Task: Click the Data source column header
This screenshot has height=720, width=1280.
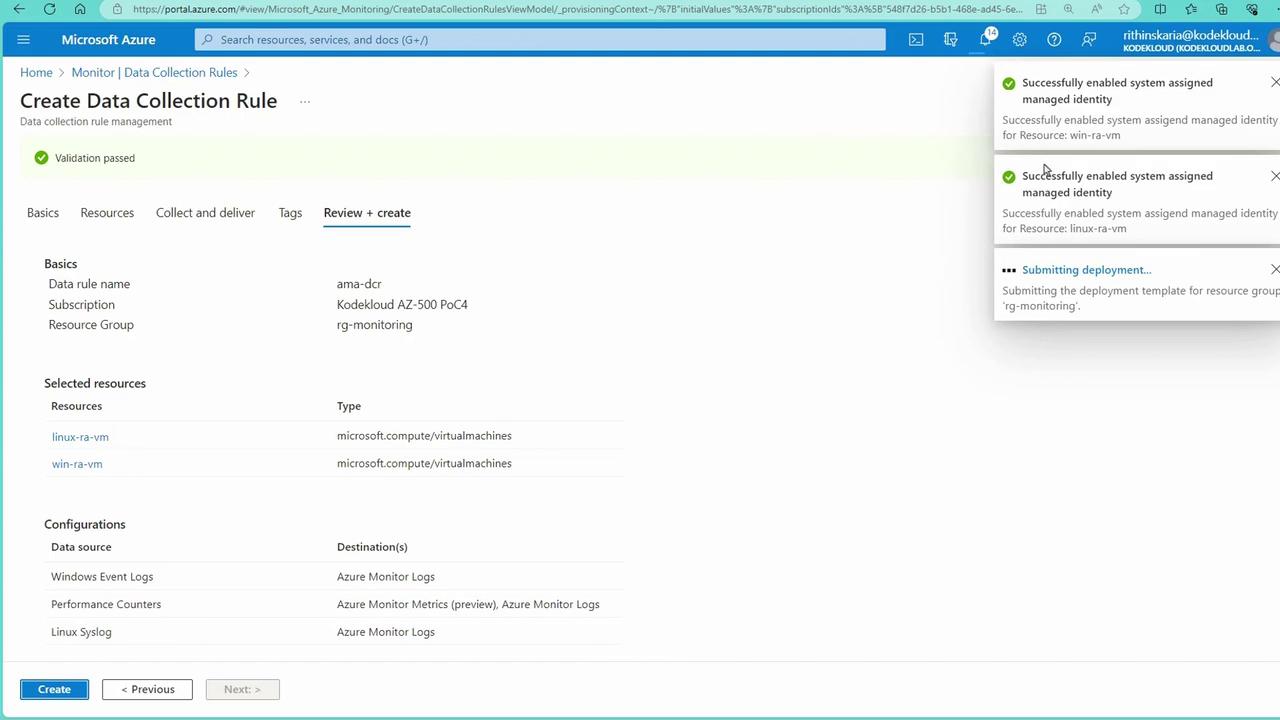Action: (x=81, y=547)
